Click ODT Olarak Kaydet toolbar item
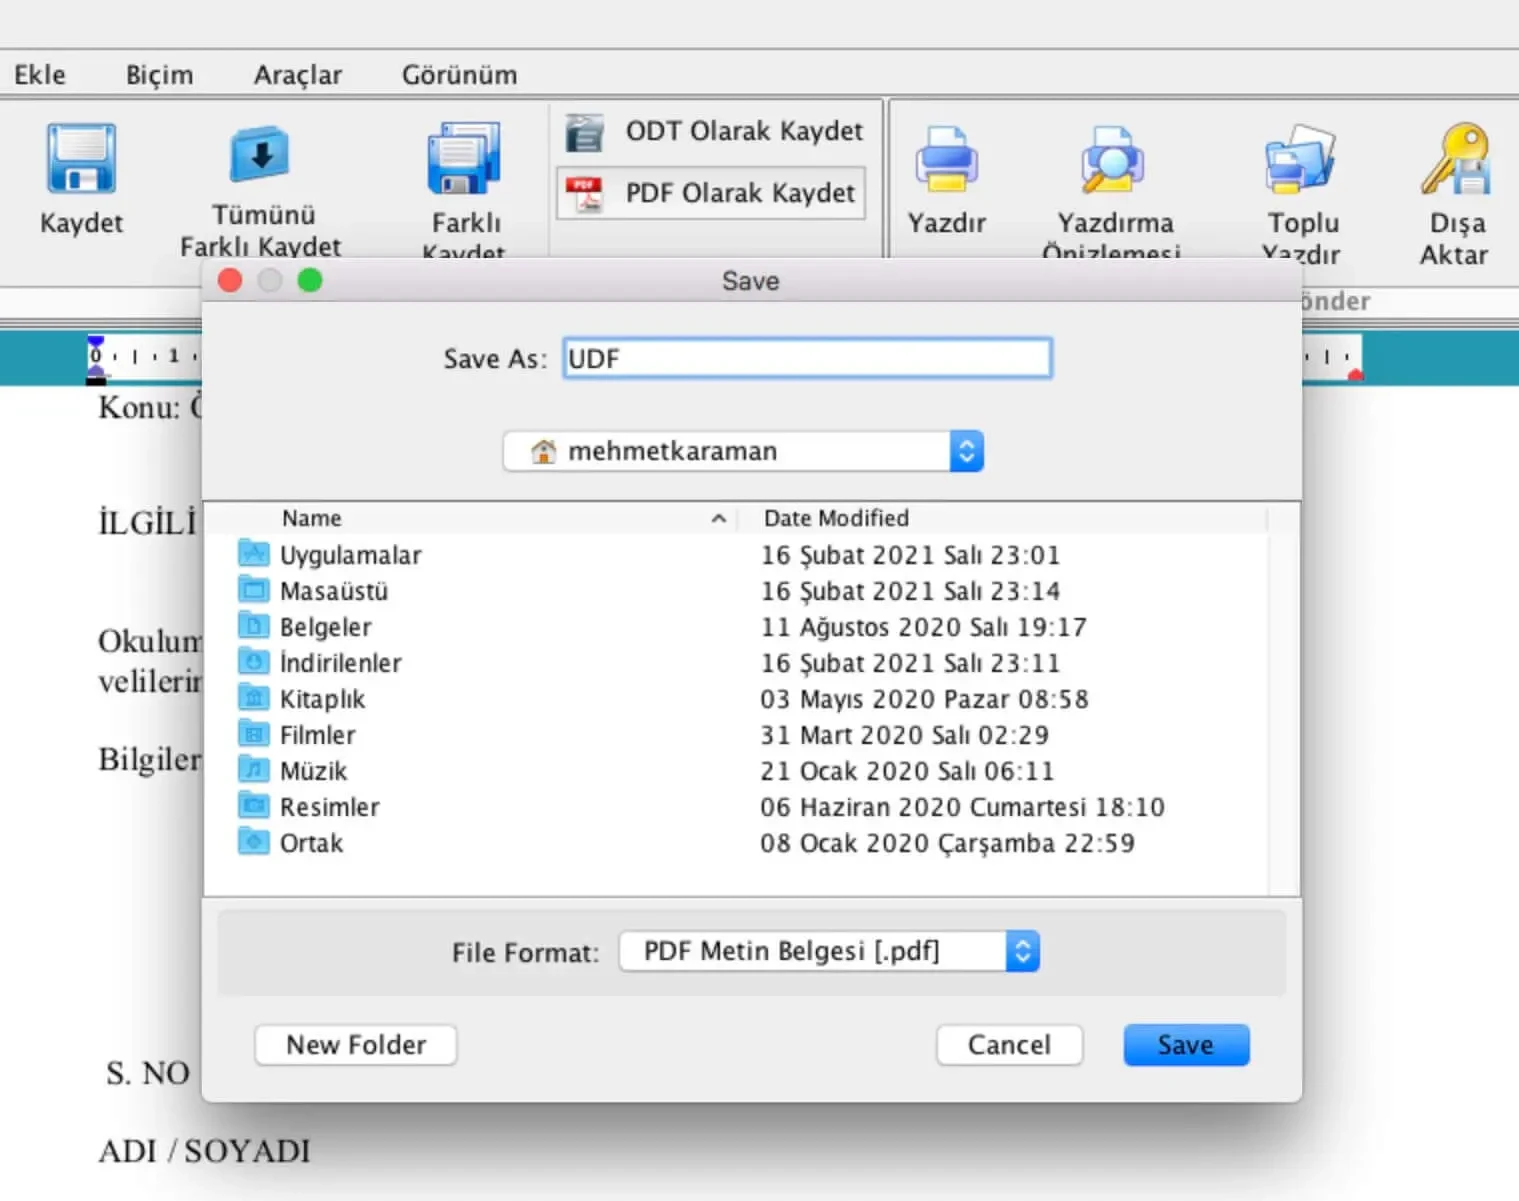 (713, 132)
